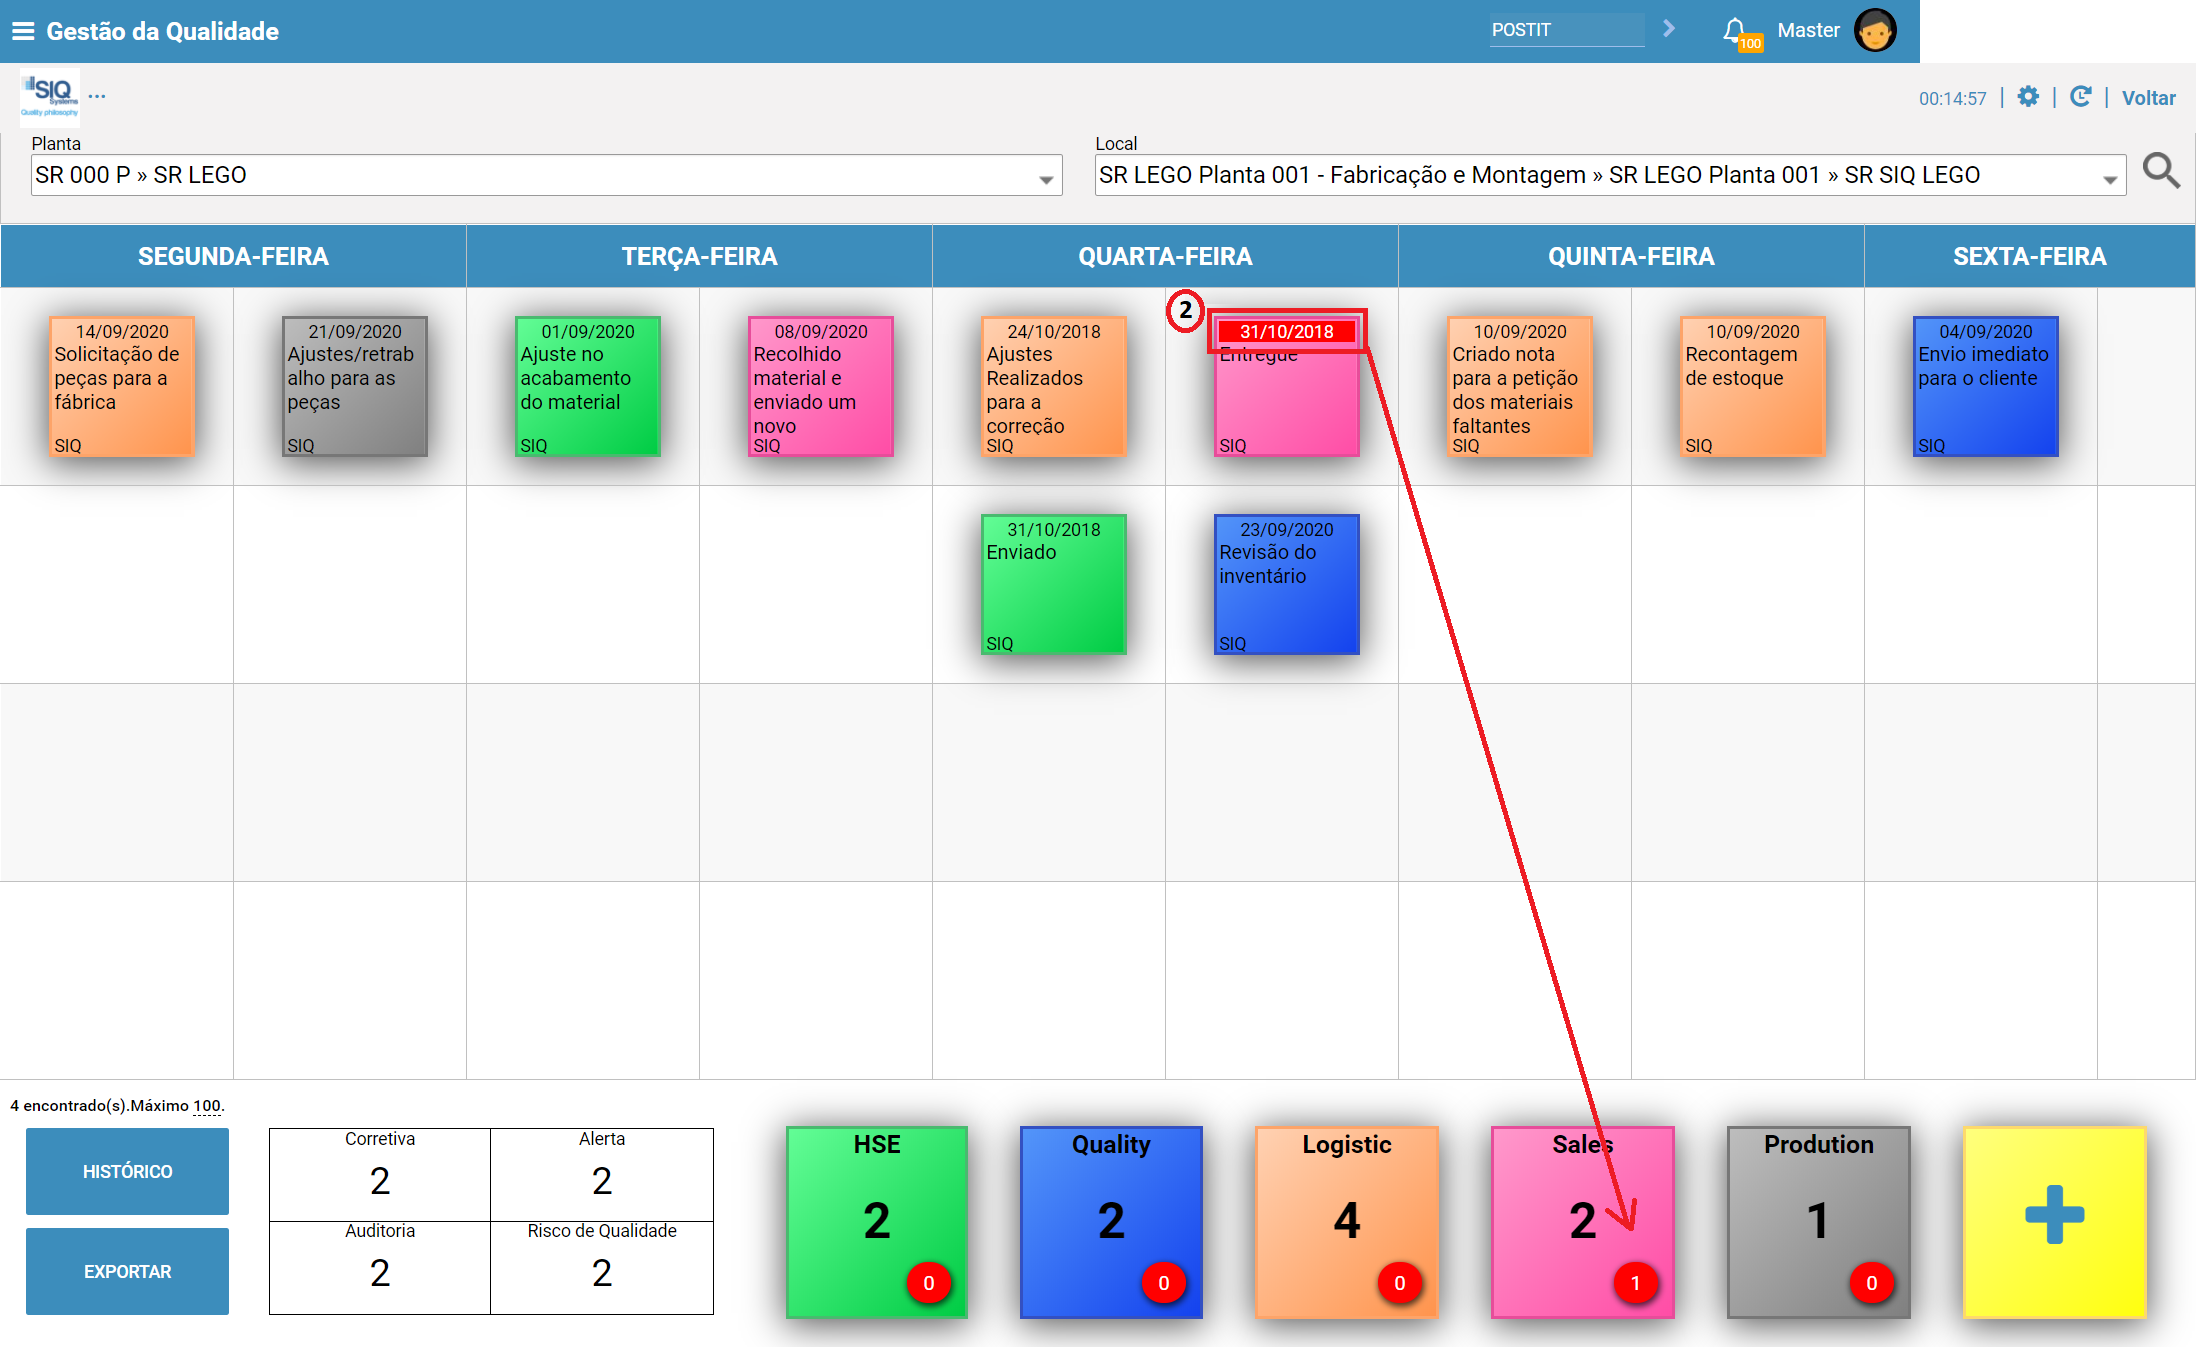Select the HSE category tile
The width and height of the screenshot is (2196, 1347).
click(877, 1222)
